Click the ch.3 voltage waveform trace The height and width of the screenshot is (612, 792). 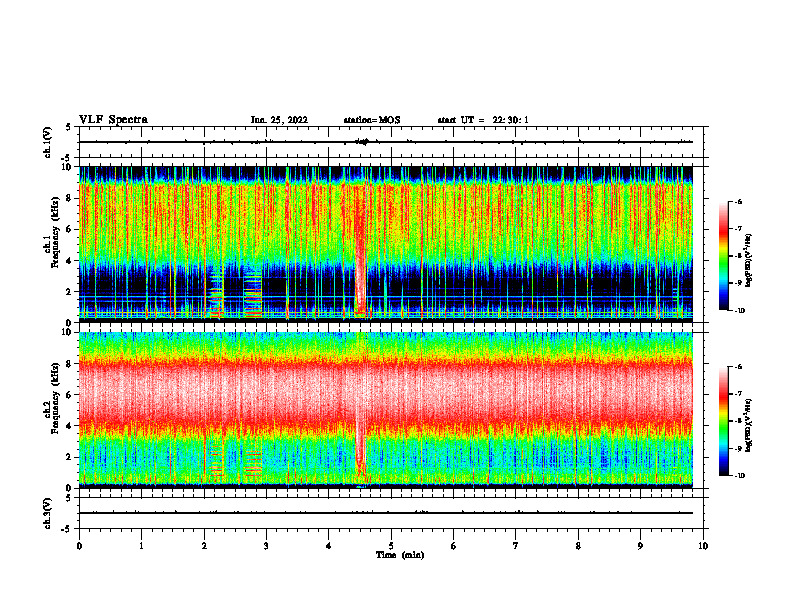click(x=385, y=513)
